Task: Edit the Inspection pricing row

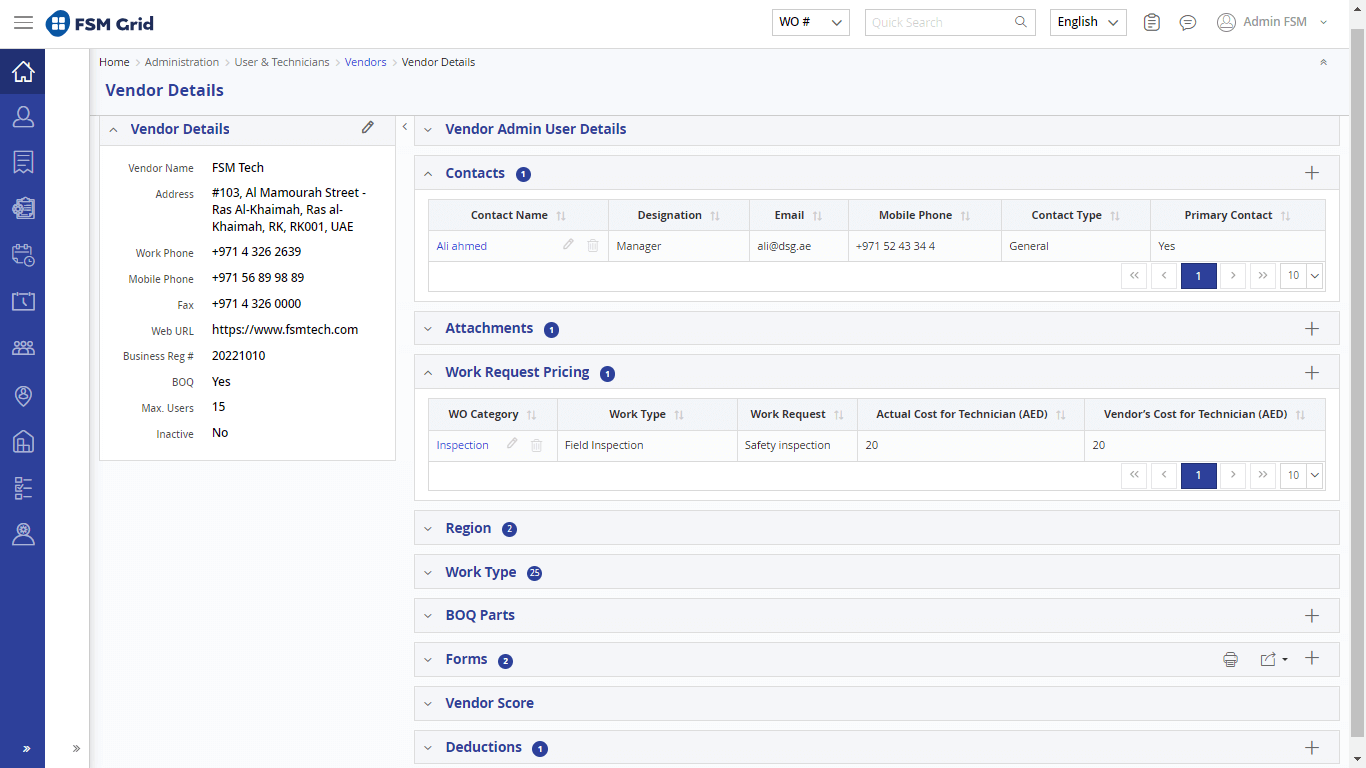Action: coord(512,445)
